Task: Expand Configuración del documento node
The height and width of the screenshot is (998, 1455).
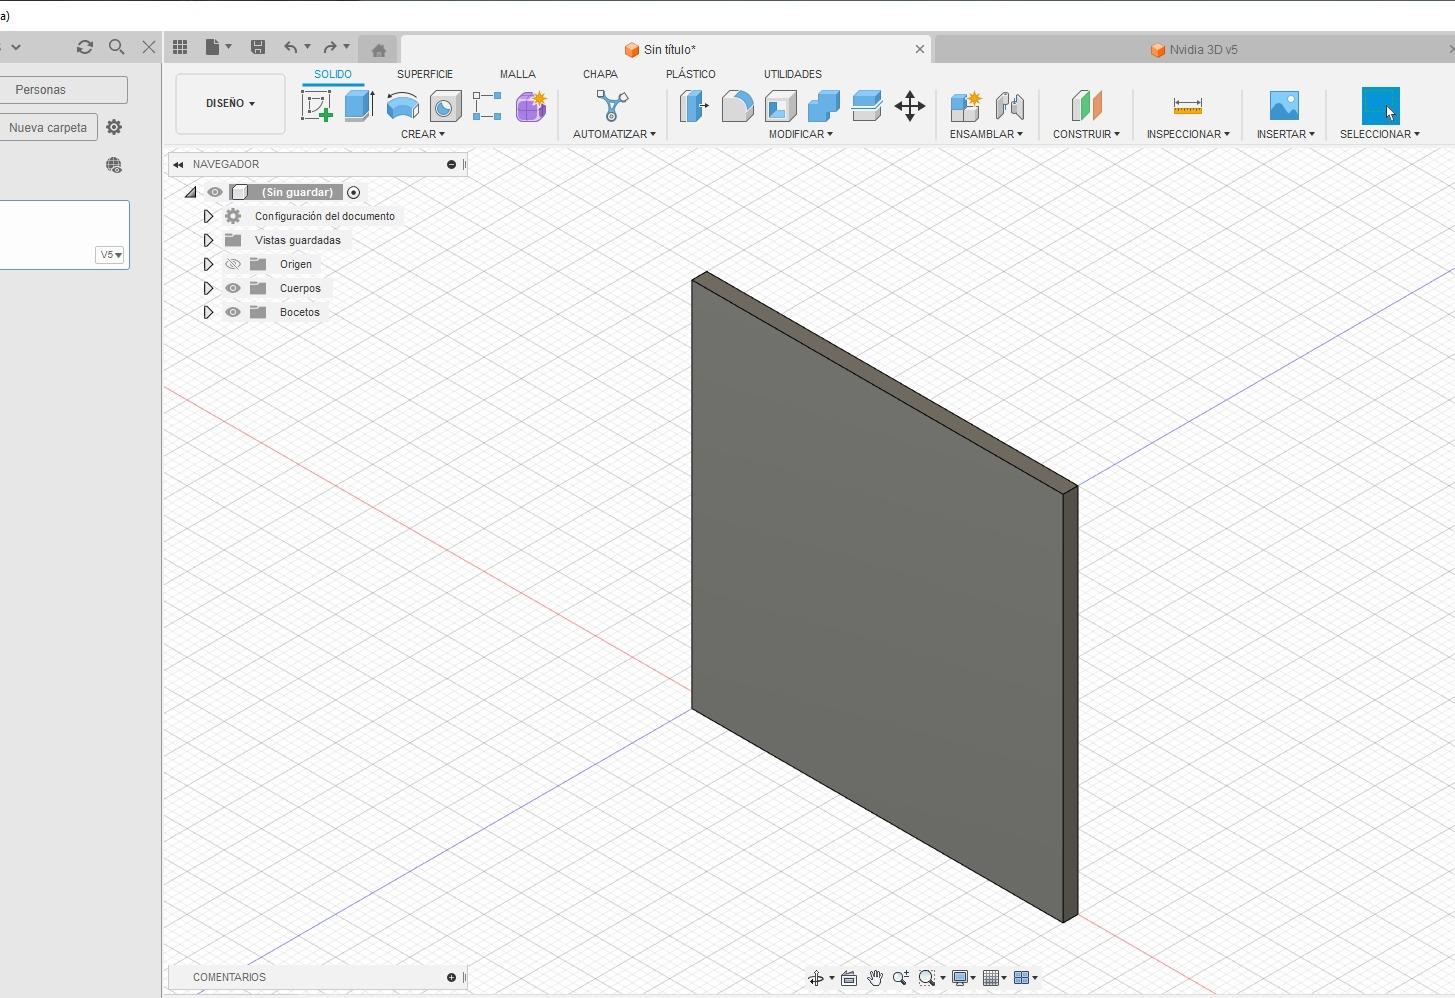Action: tap(208, 216)
